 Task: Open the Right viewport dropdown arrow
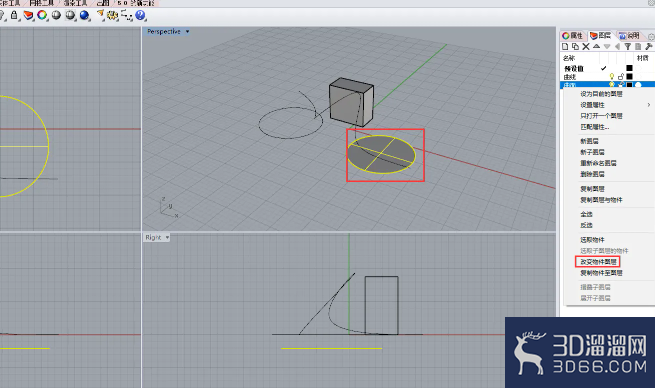(x=167, y=237)
